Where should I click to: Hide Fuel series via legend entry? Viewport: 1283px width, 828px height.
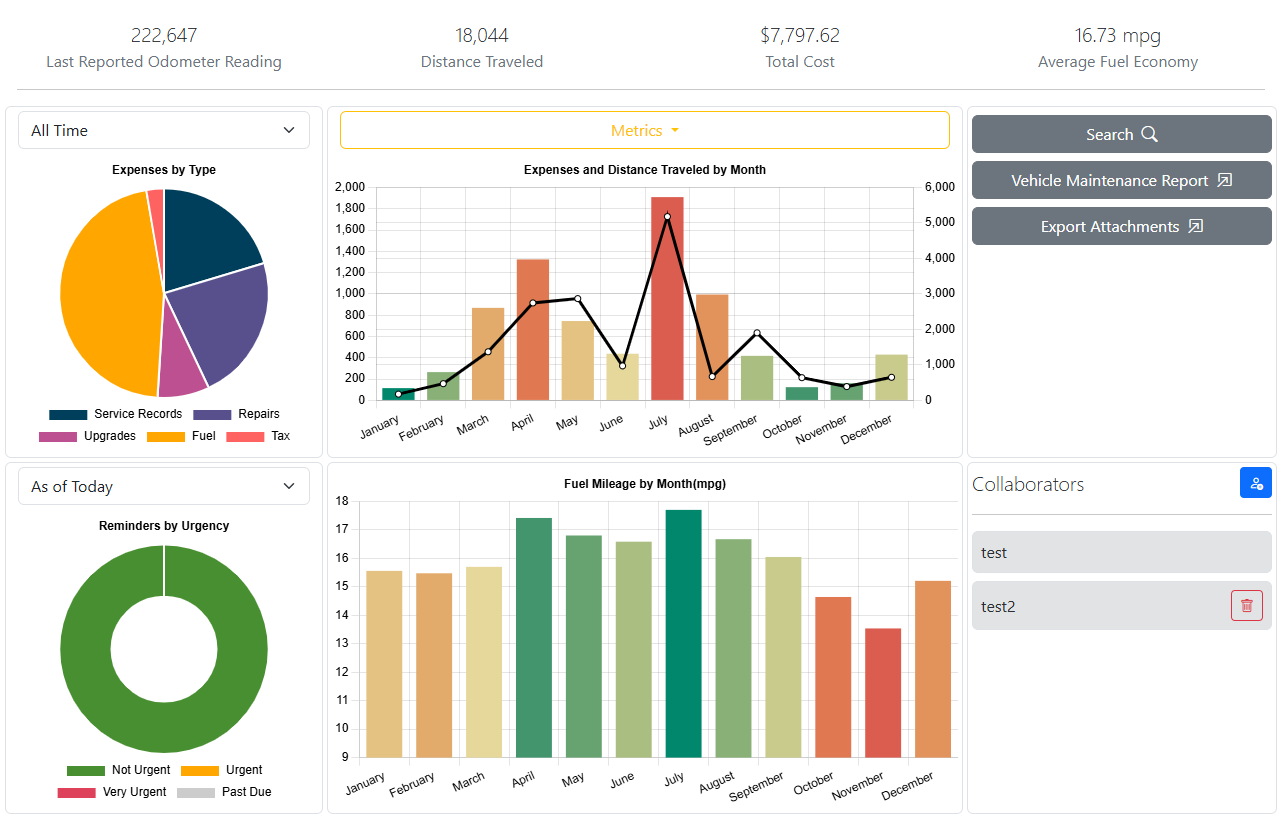click(x=181, y=436)
